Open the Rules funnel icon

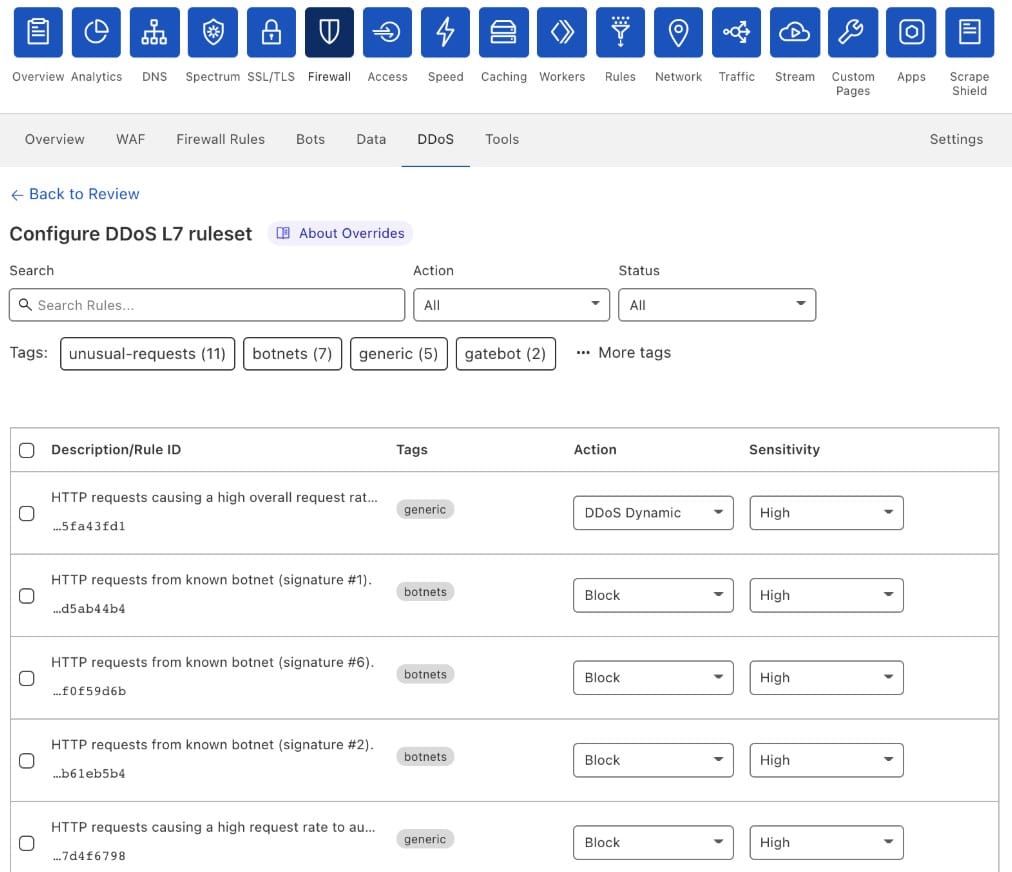pyautogui.click(x=620, y=32)
